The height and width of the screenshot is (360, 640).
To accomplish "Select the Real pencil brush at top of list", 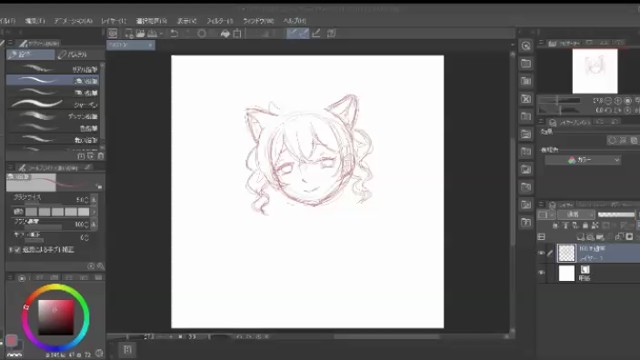I will pos(52,69).
